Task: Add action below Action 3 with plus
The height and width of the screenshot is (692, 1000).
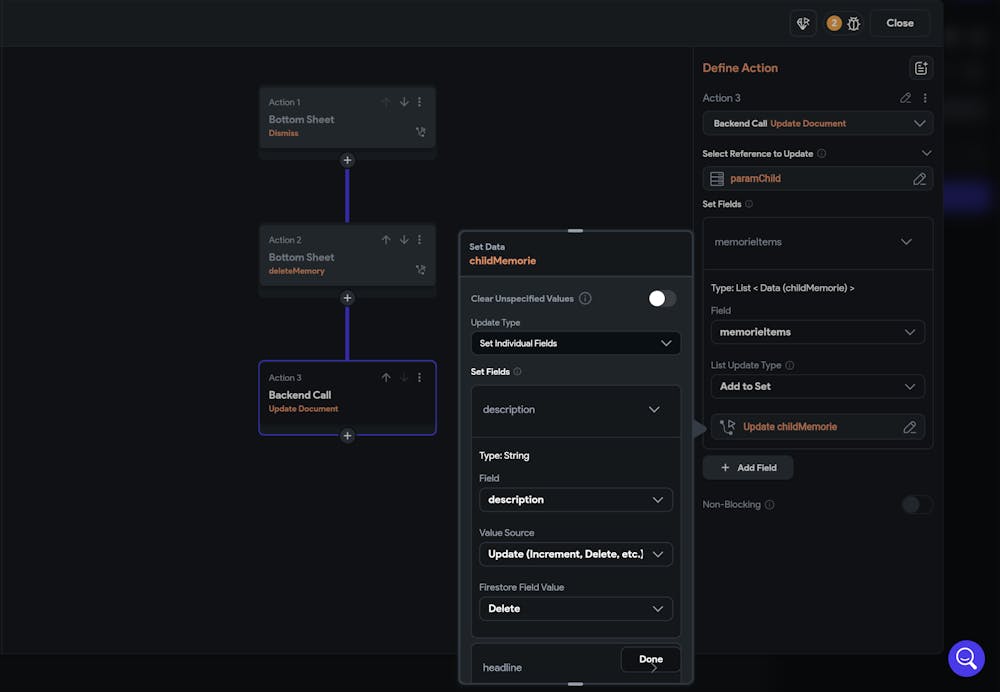Action: [347, 436]
